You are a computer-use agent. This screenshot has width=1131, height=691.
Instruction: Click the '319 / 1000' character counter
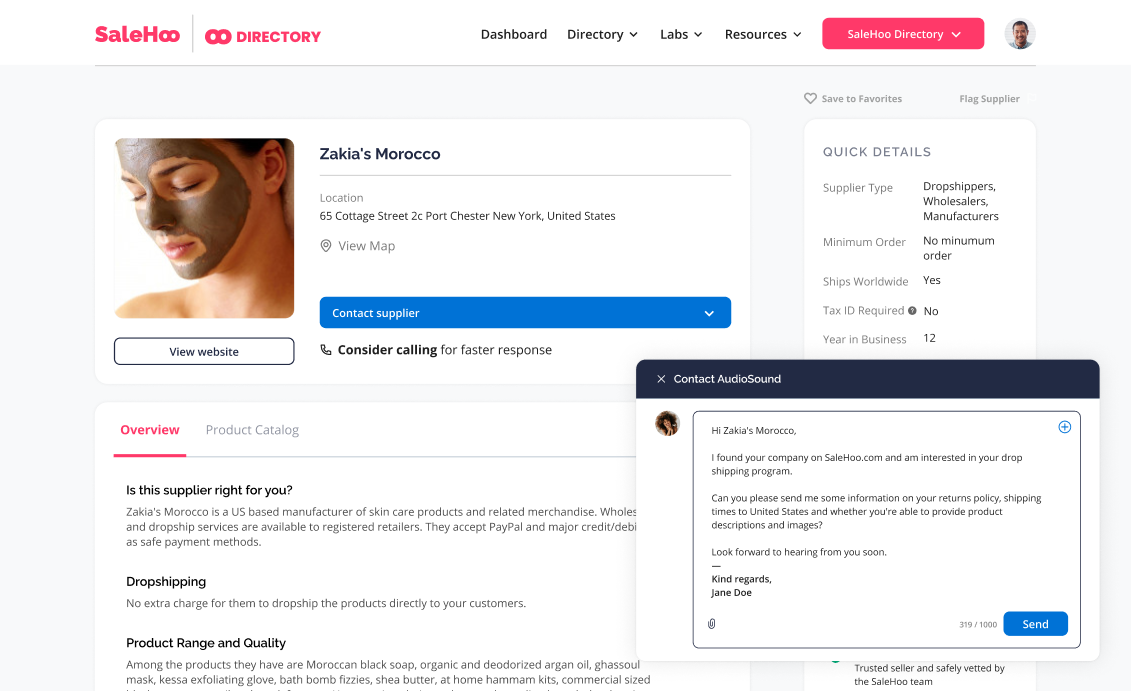[x=977, y=625]
